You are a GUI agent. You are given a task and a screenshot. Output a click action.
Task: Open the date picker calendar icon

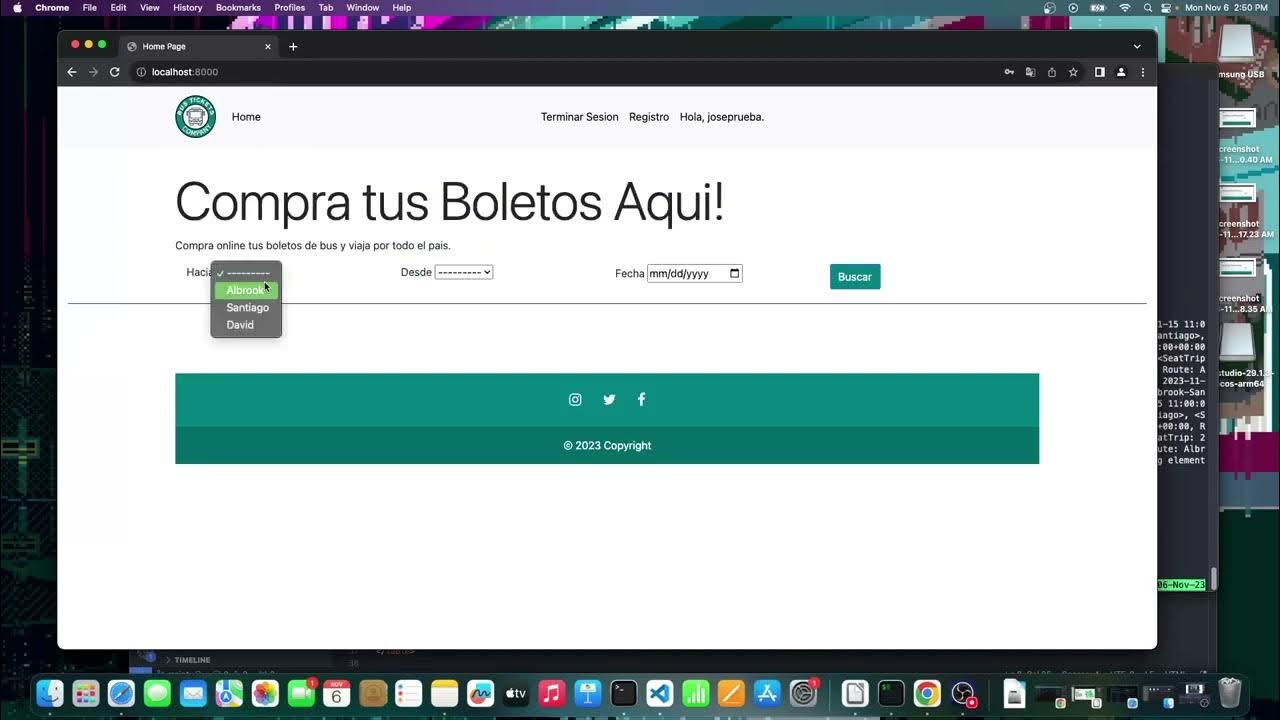coord(735,273)
